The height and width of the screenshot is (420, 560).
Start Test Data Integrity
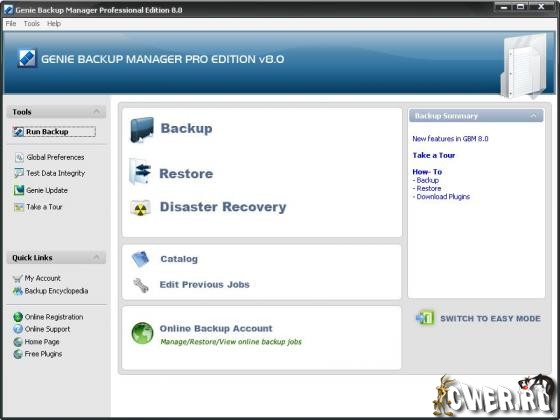(x=56, y=174)
